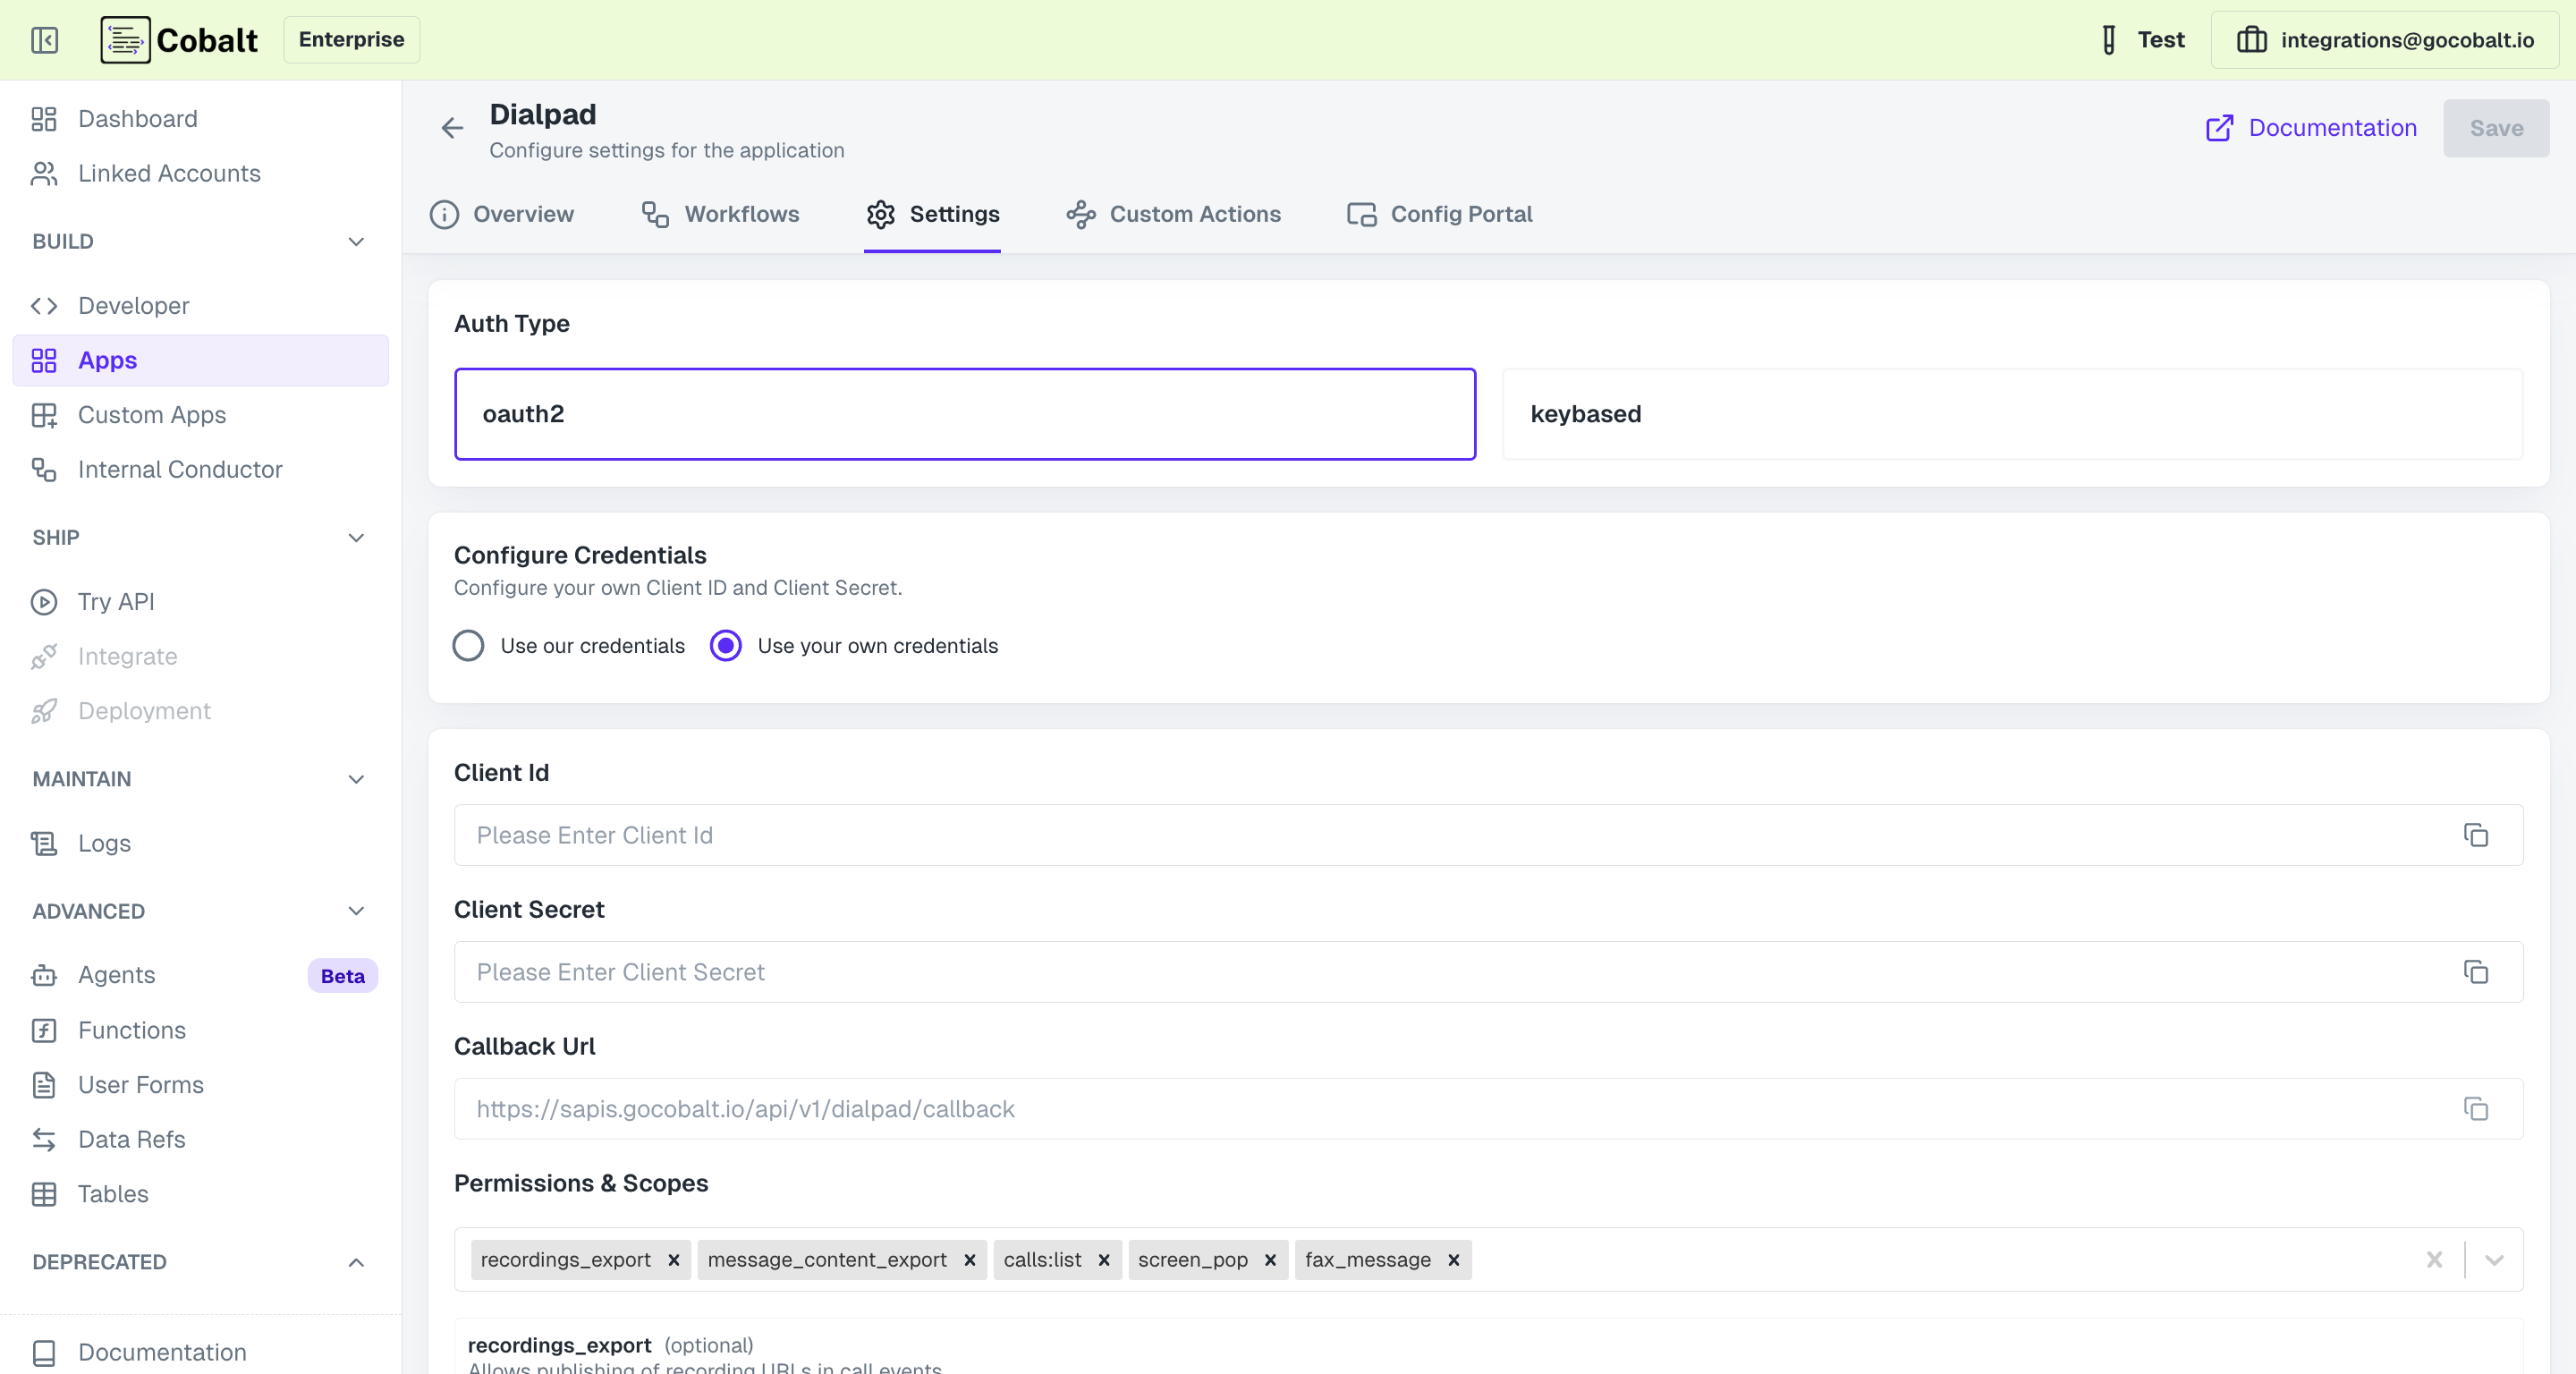The width and height of the screenshot is (2576, 1374).
Task: Open the Dashboard from the sidebar
Action: [x=137, y=118]
